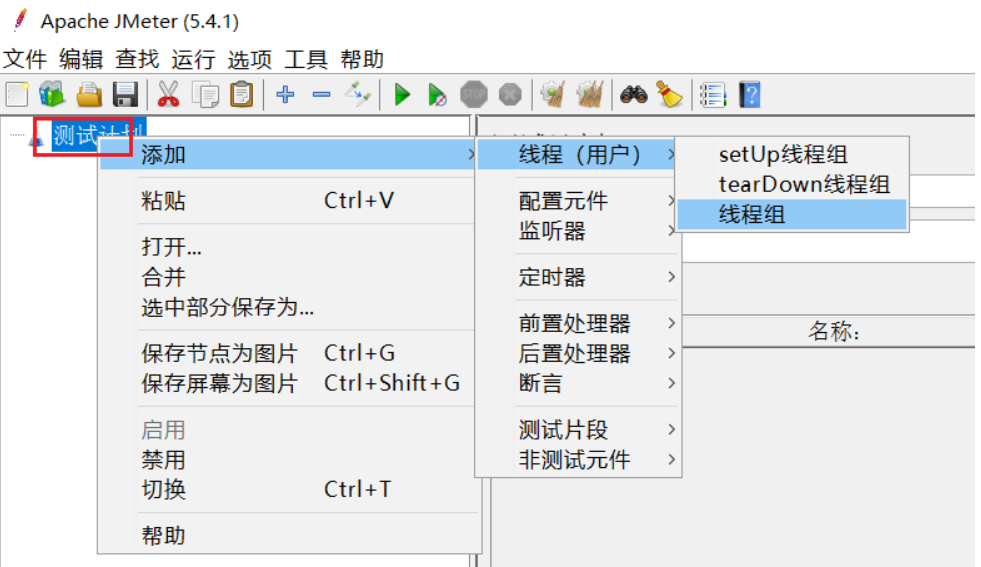Image resolution: width=981 pixels, height=567 pixels.
Task: Select the 测试计划 tree node
Action: pyautogui.click(x=98, y=134)
